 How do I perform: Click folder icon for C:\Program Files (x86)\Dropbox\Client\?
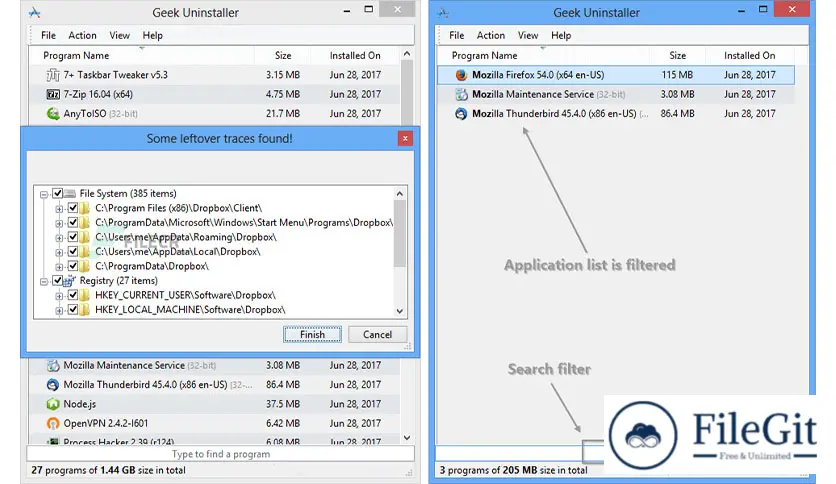pos(85,208)
